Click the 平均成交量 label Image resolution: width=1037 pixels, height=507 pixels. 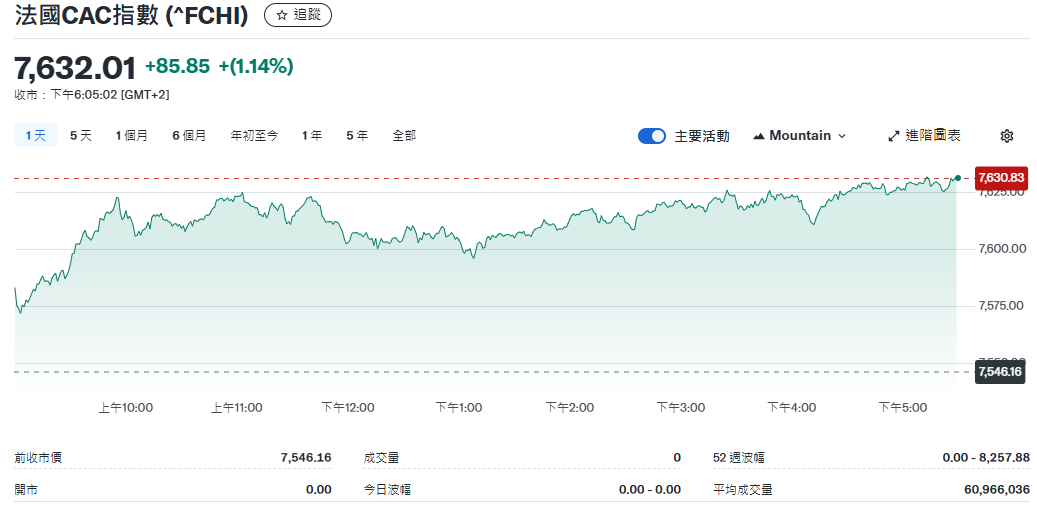tap(742, 490)
